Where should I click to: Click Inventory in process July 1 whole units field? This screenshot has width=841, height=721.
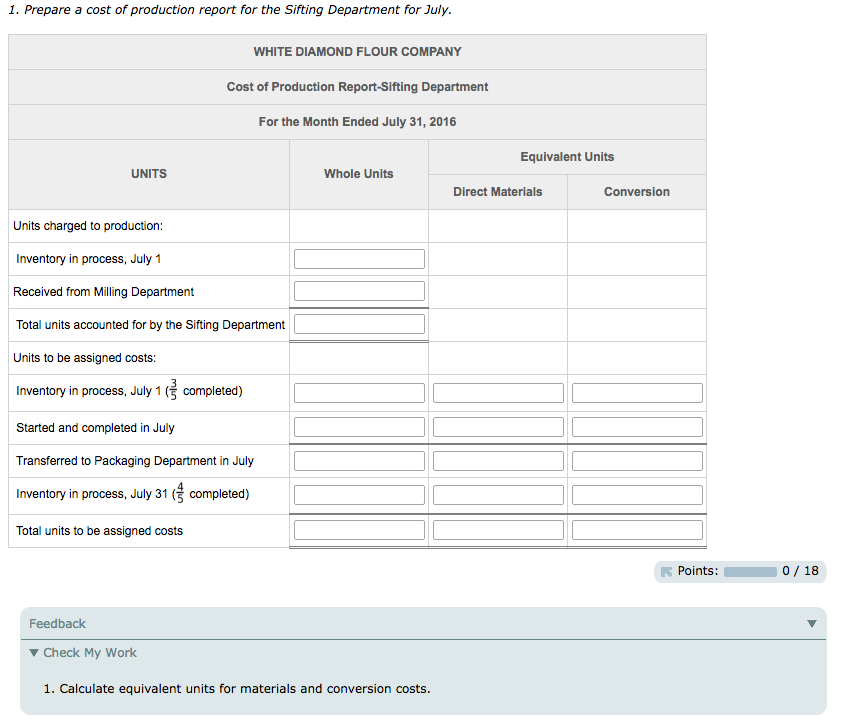pos(359,259)
